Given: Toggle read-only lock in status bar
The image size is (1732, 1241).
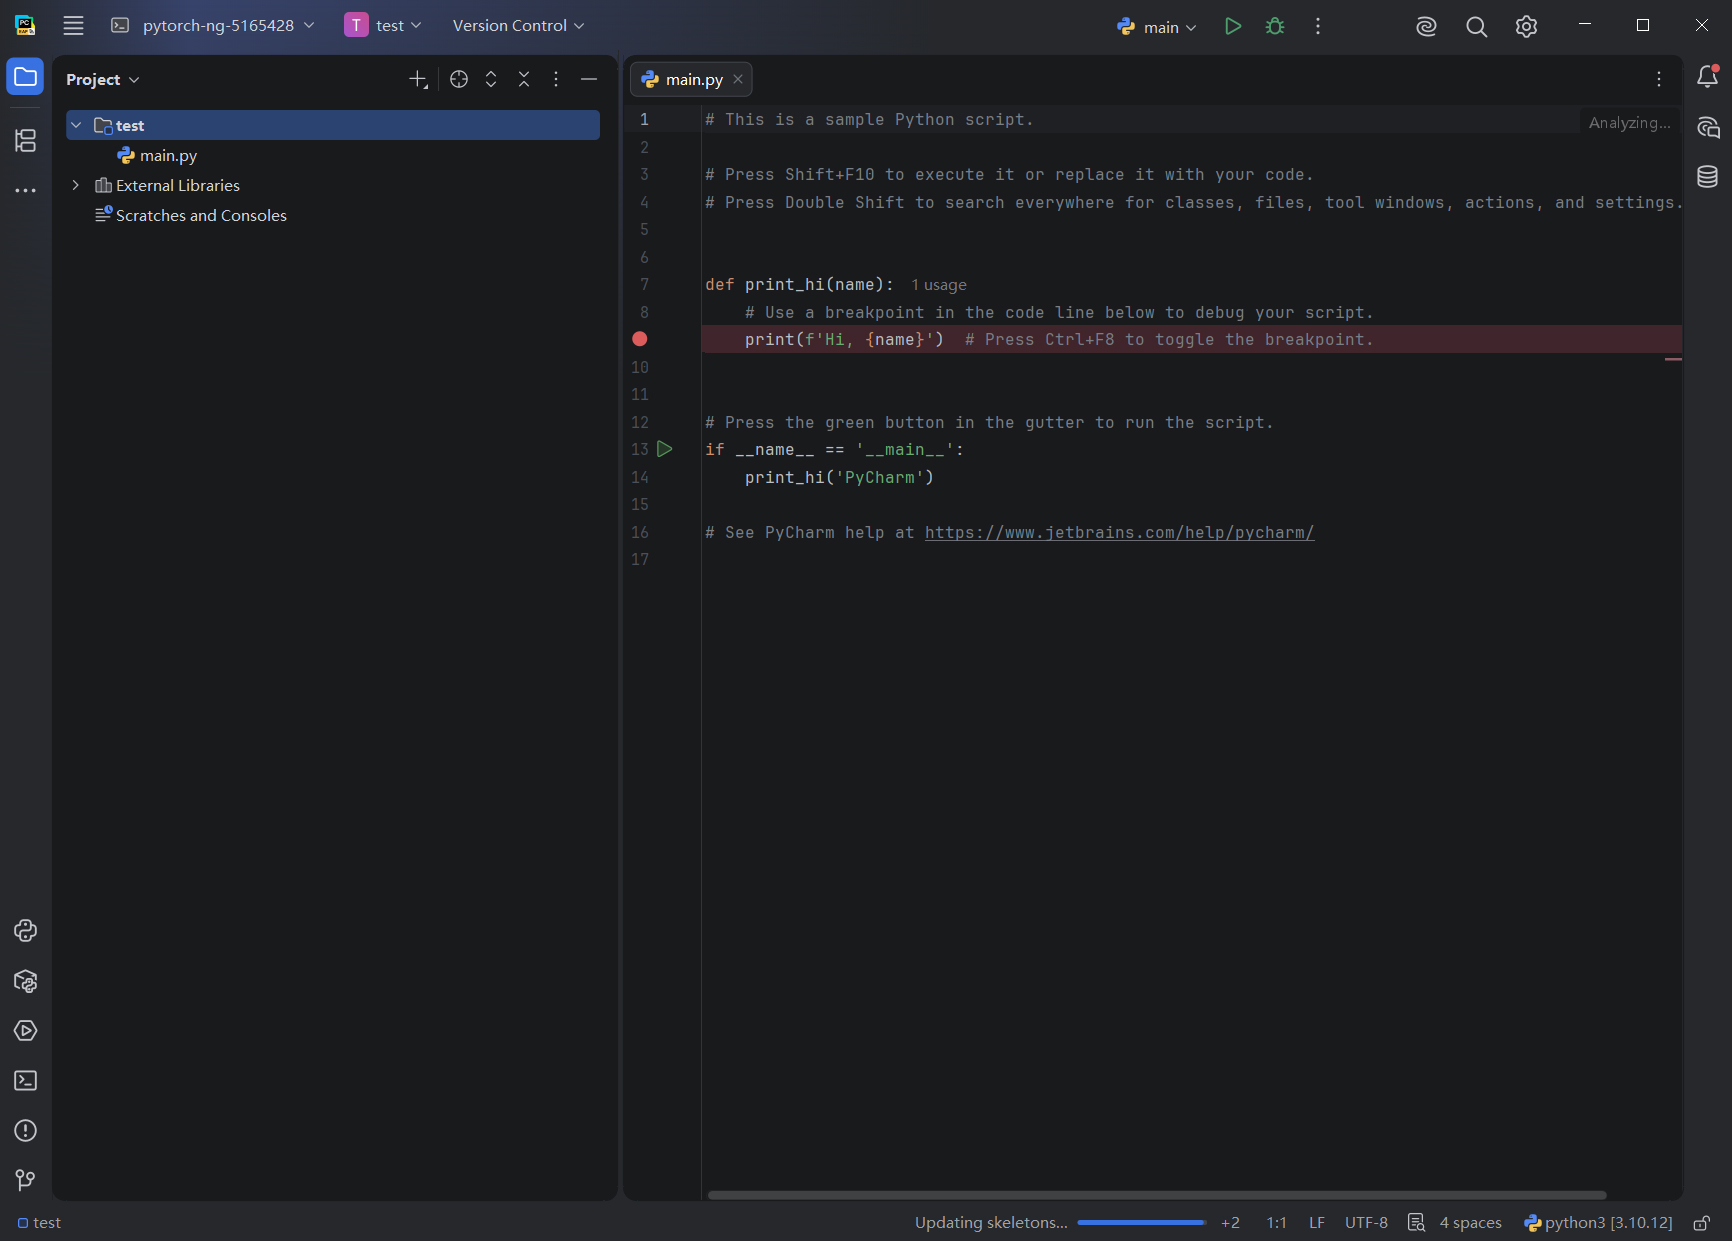Looking at the screenshot, I should point(1702,1223).
